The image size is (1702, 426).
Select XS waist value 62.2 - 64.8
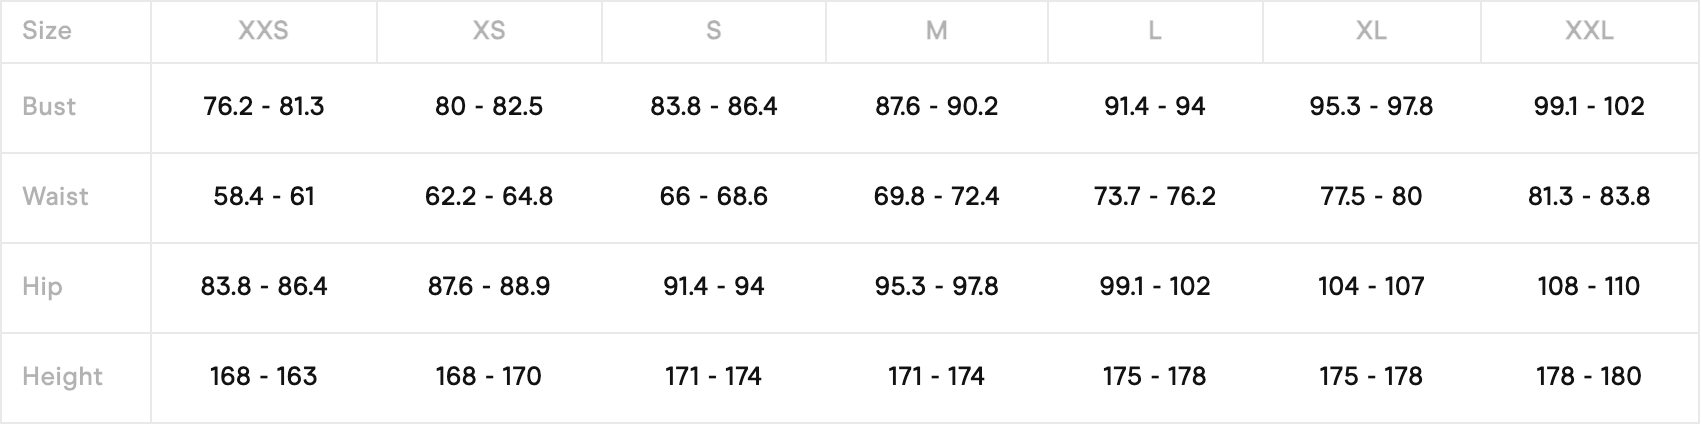pyautogui.click(x=489, y=196)
